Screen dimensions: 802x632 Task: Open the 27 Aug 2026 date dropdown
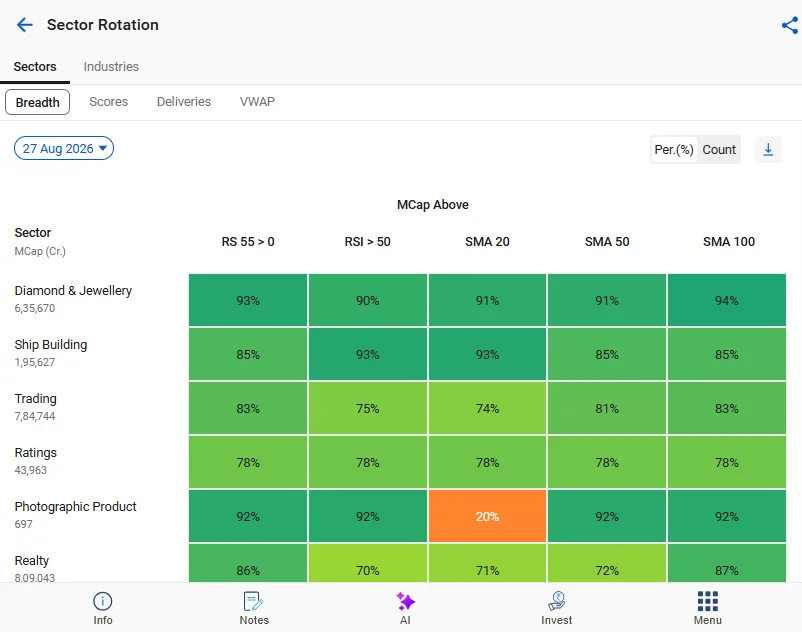(64, 148)
